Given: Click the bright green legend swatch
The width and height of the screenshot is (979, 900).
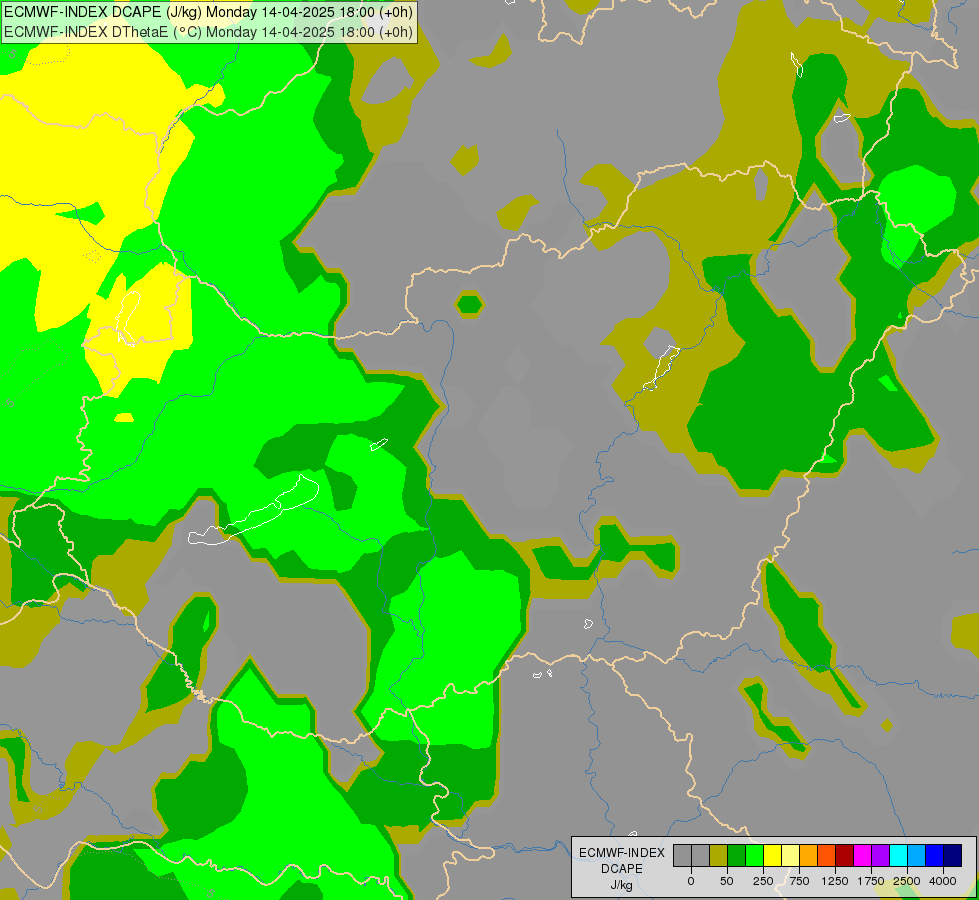Looking at the screenshot, I should click(754, 855).
